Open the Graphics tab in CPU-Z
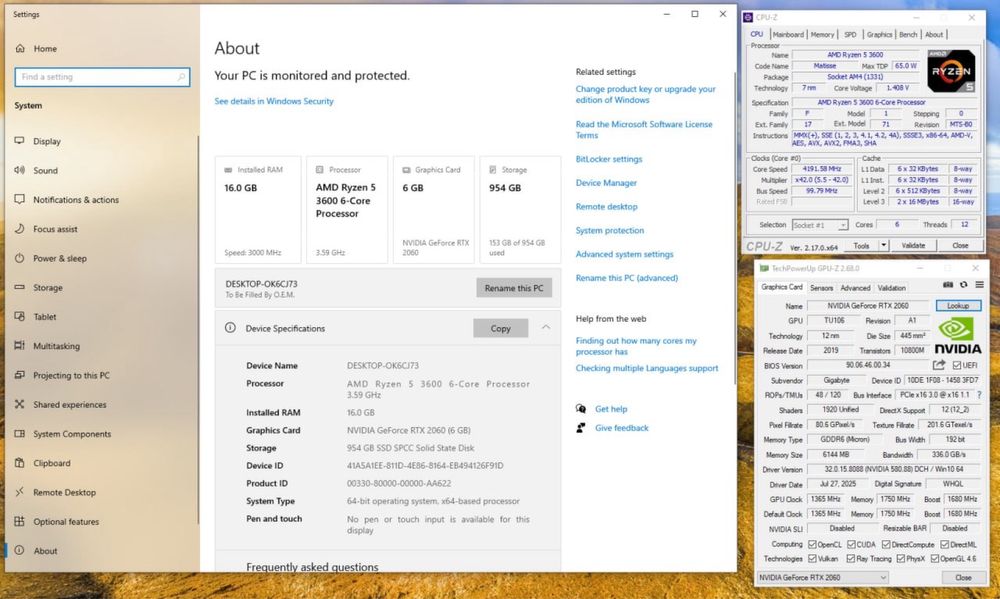1000x599 pixels. (879, 34)
